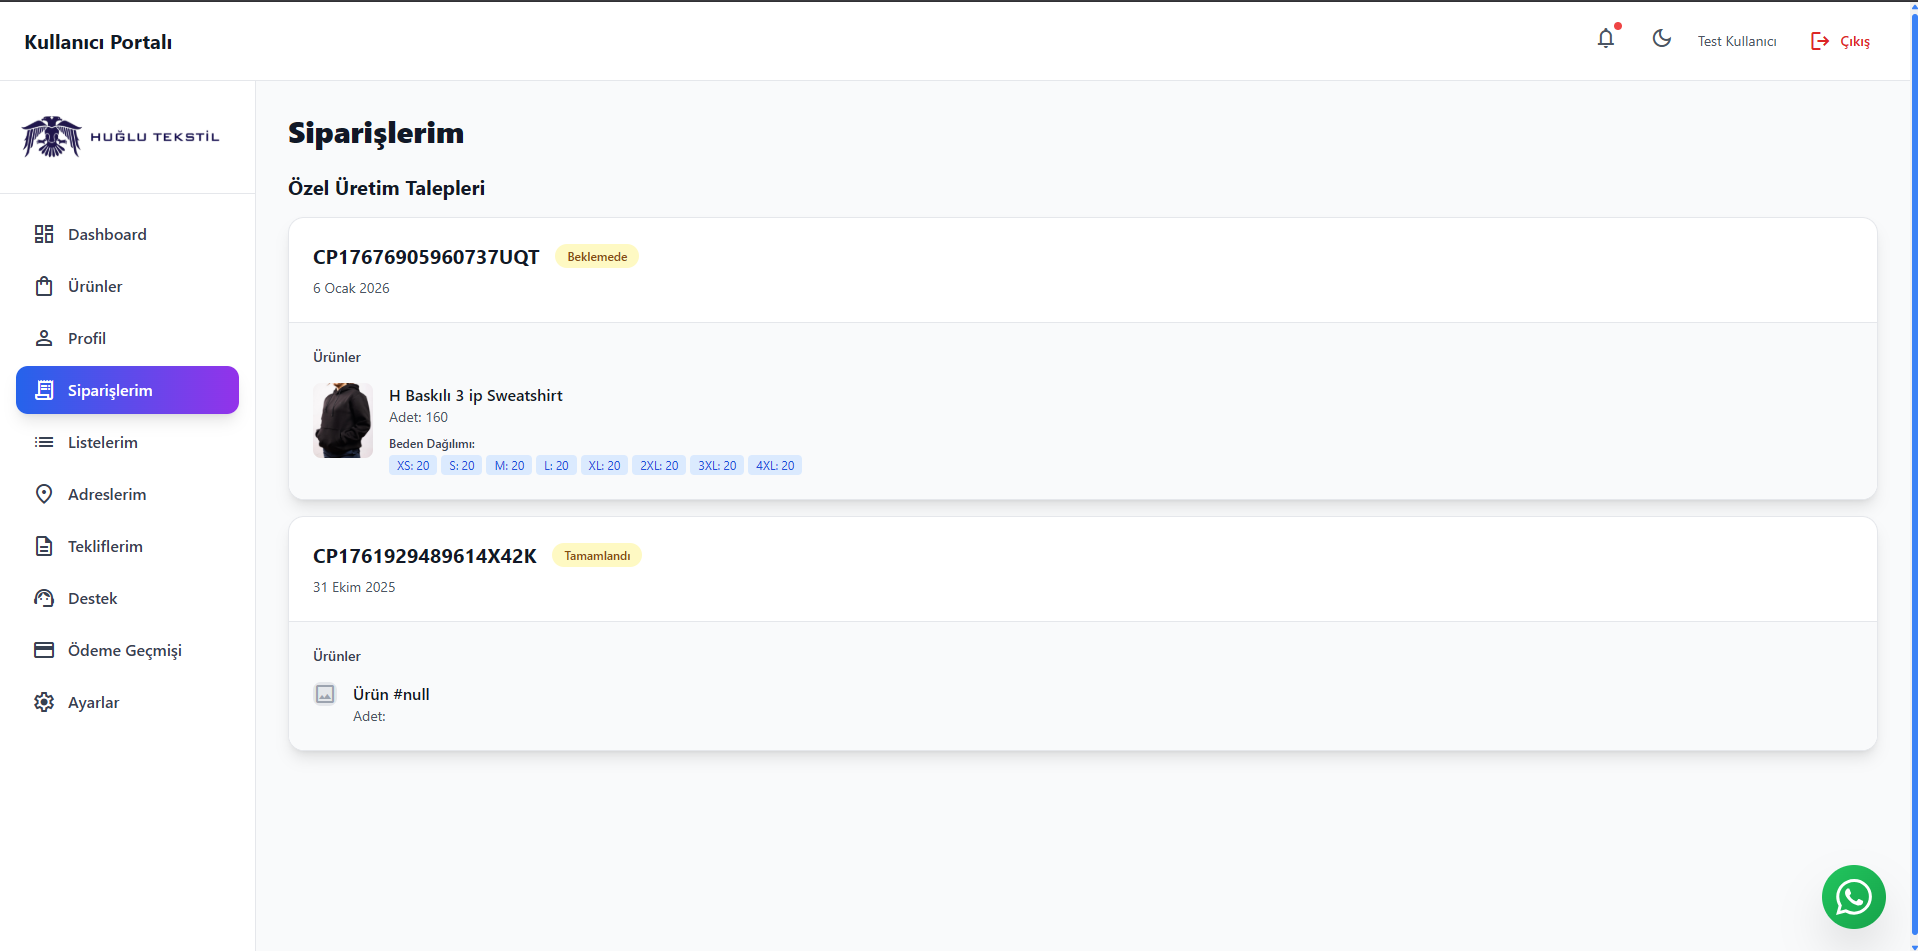Open Listelerim via its list icon
The width and height of the screenshot is (1918, 951).
[x=44, y=442]
